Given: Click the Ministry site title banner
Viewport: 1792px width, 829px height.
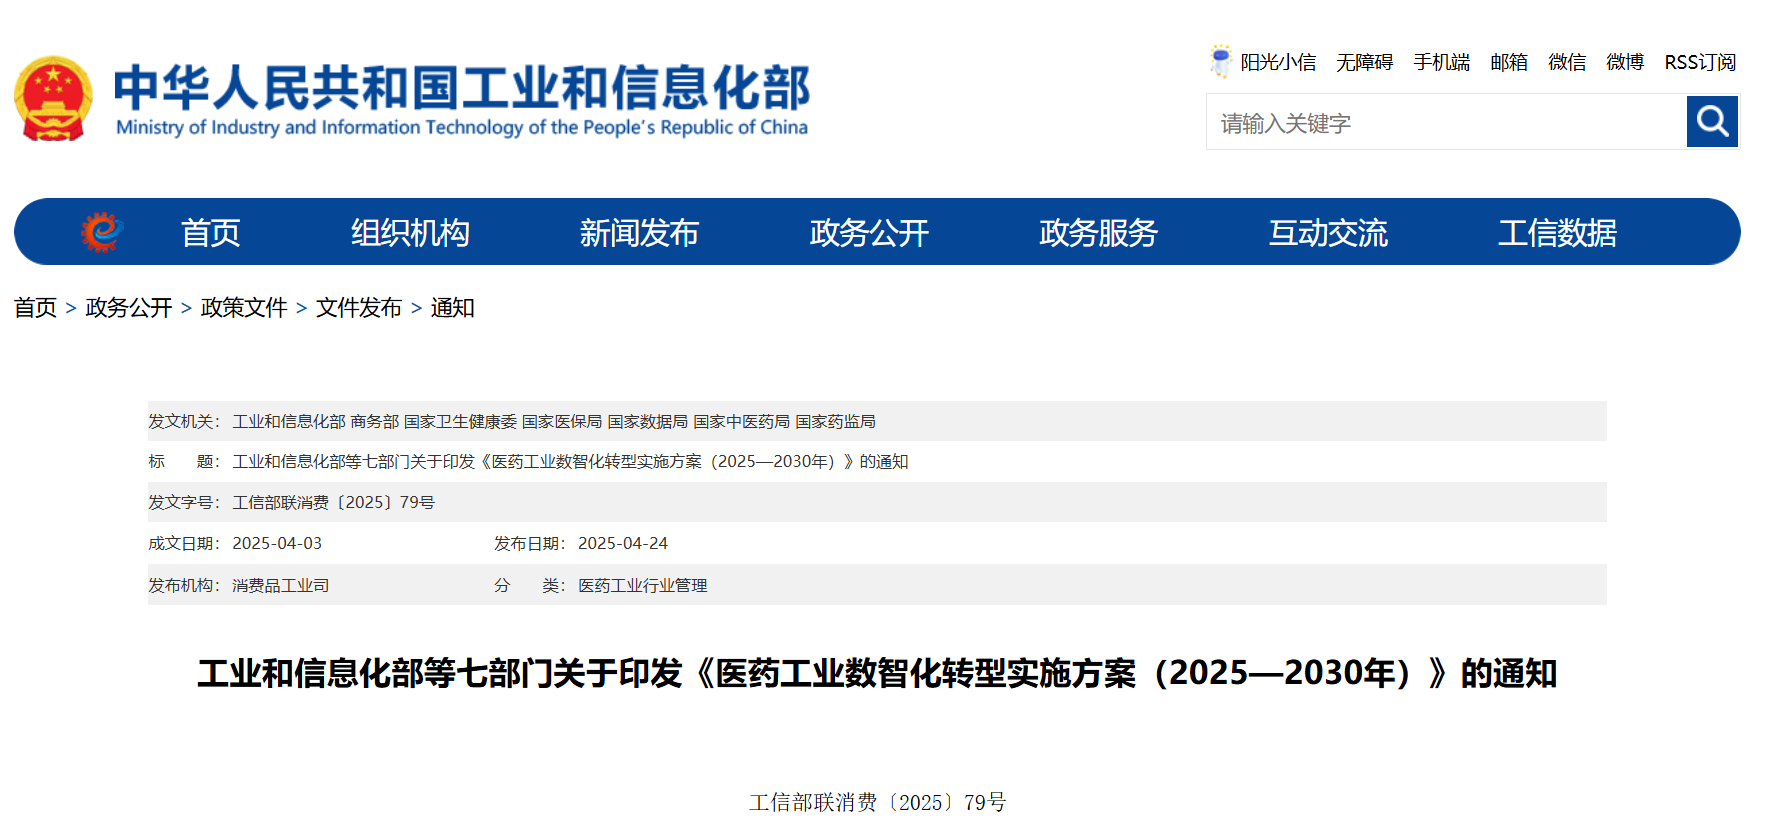Looking at the screenshot, I should coord(461,99).
